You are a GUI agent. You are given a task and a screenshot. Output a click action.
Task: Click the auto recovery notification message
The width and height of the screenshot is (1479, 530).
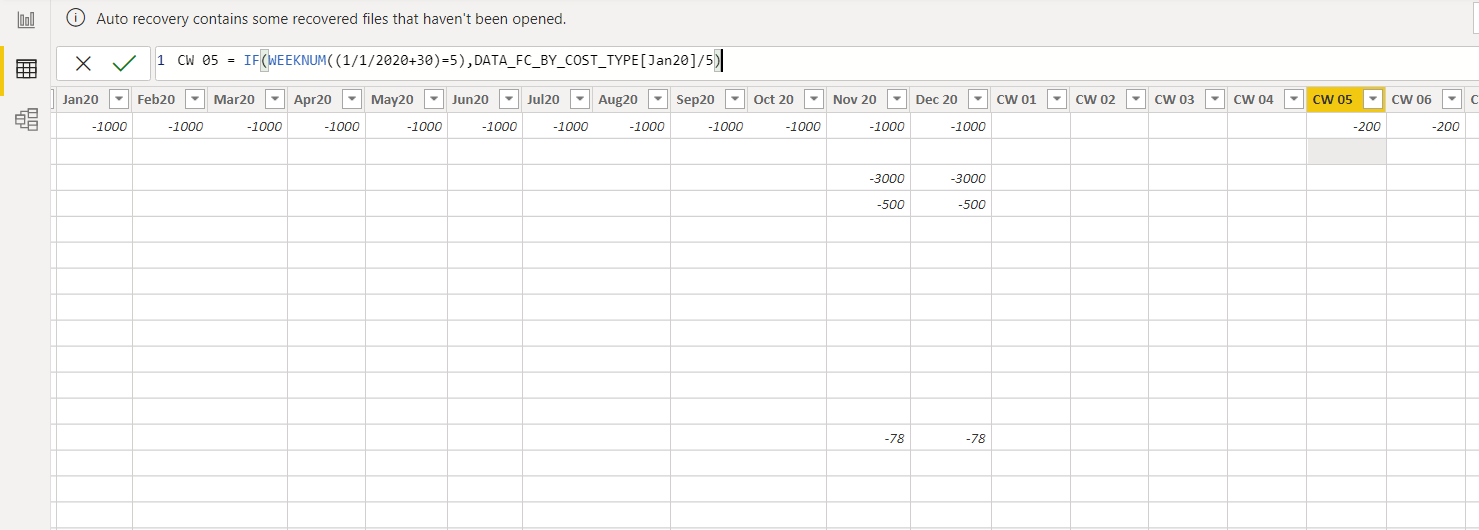point(331,18)
